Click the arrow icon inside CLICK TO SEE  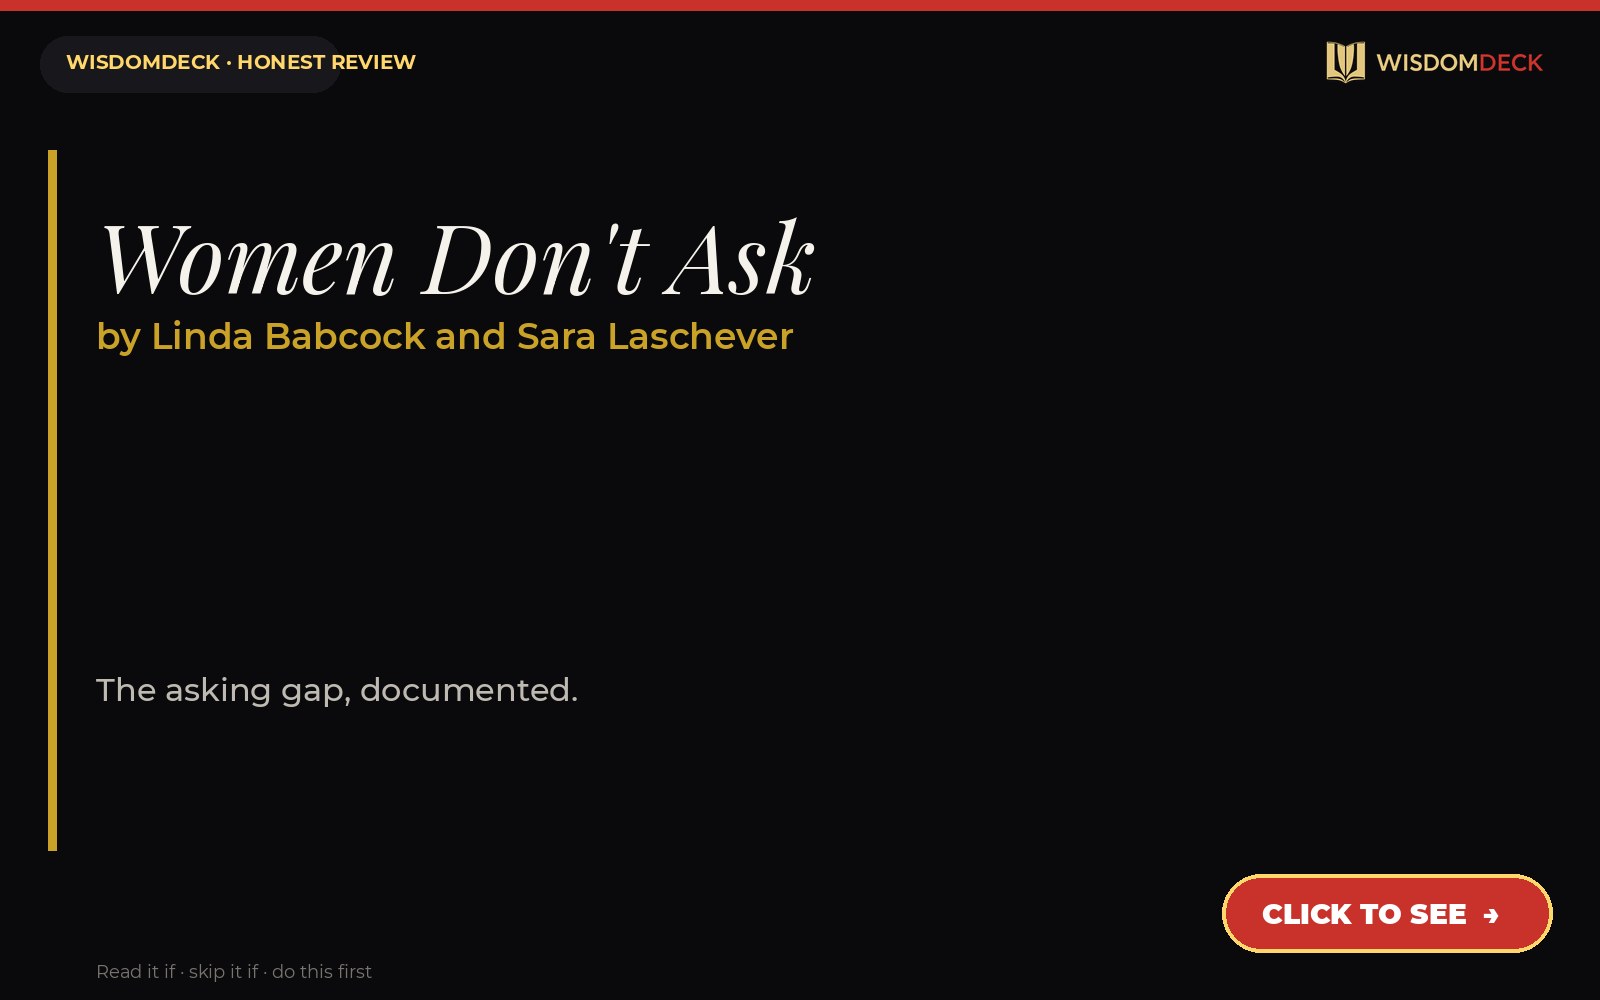(1491, 915)
